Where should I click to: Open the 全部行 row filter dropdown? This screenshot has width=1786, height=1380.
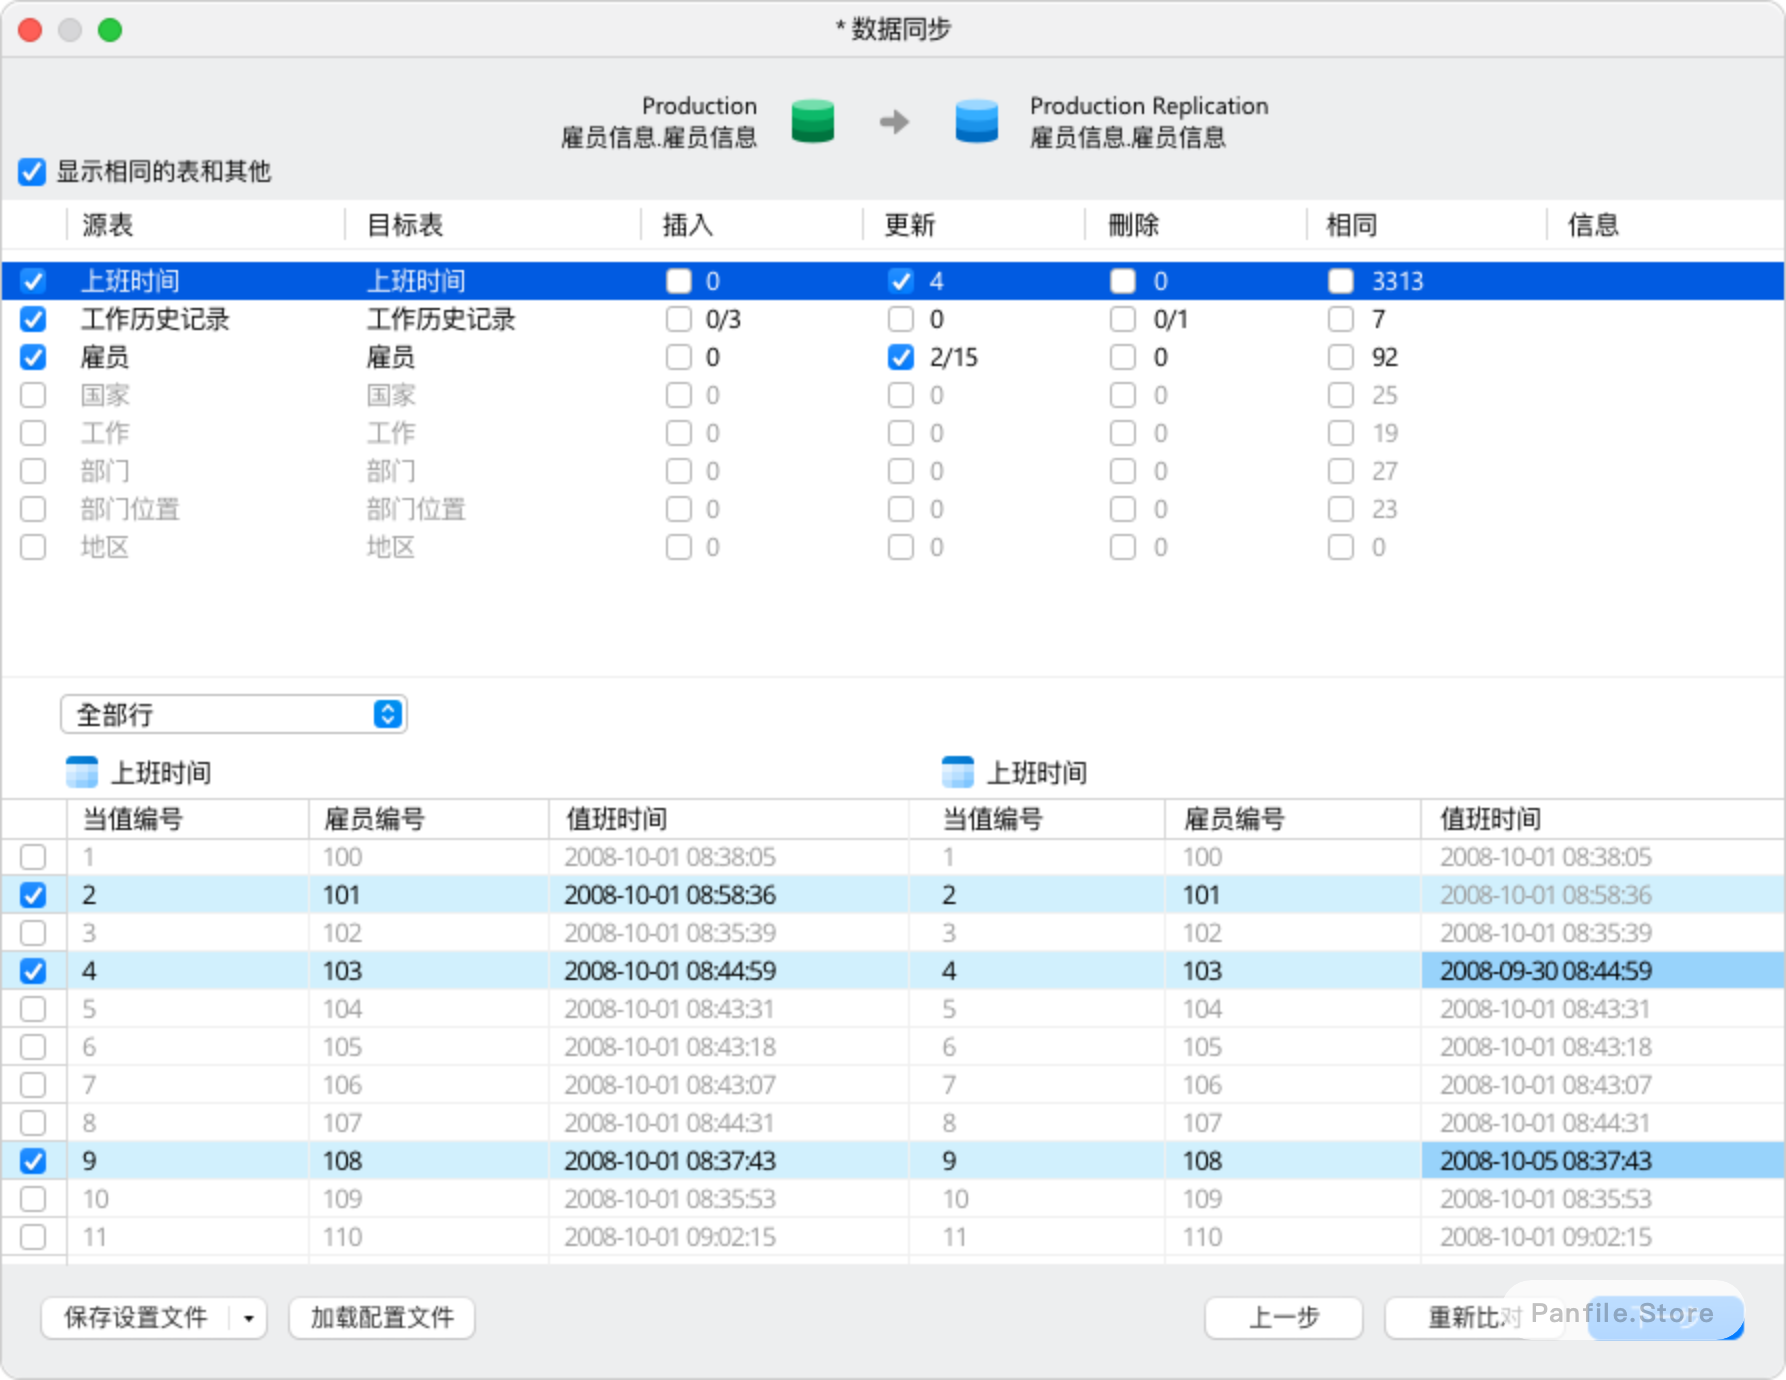click(x=234, y=714)
